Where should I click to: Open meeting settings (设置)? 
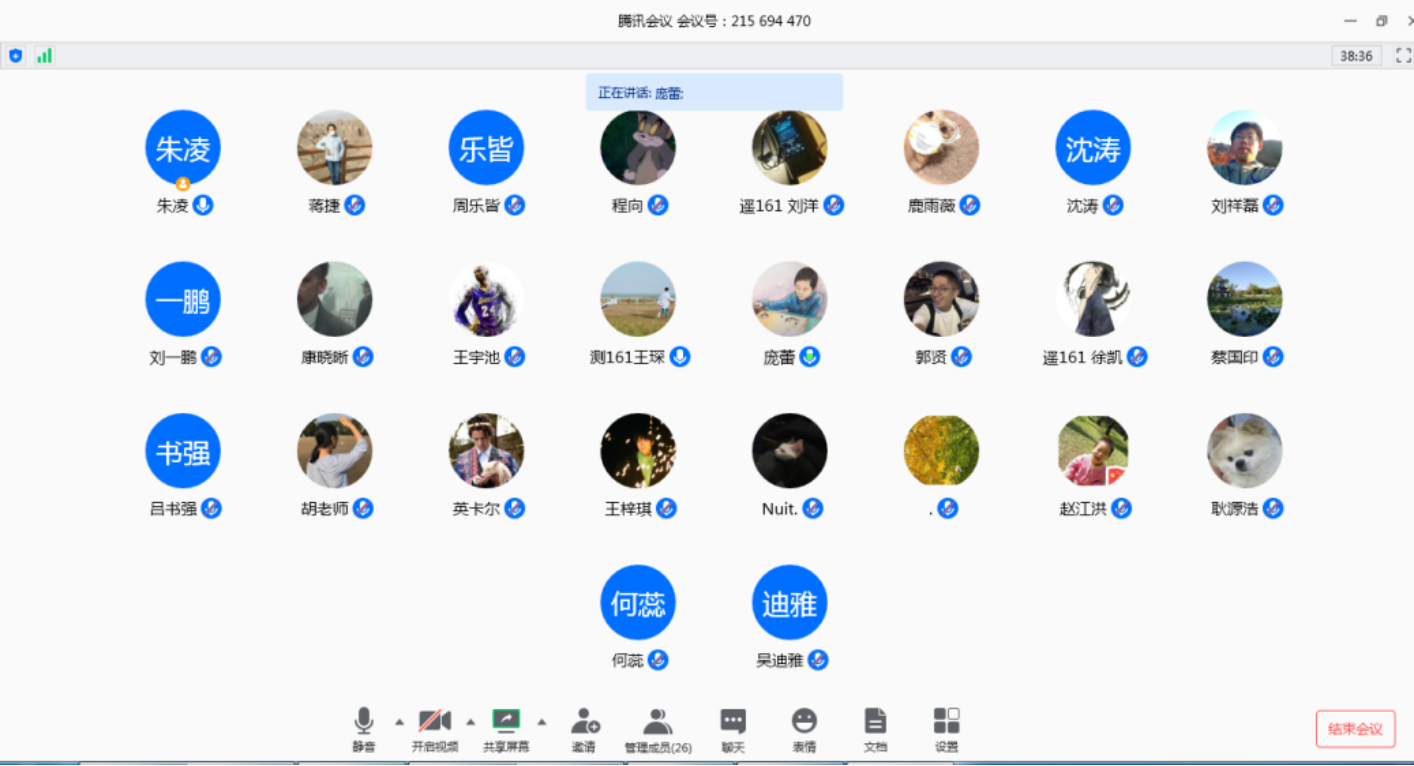[x=946, y=729]
